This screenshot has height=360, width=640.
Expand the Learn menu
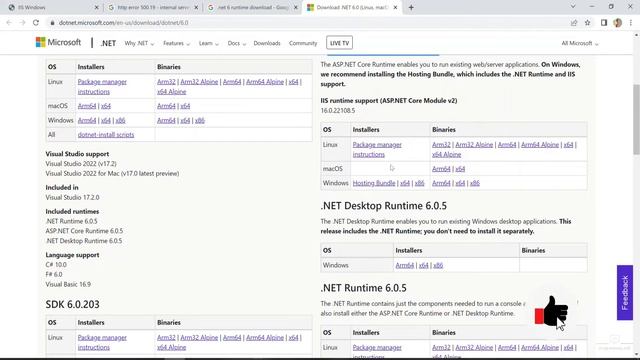point(209,43)
